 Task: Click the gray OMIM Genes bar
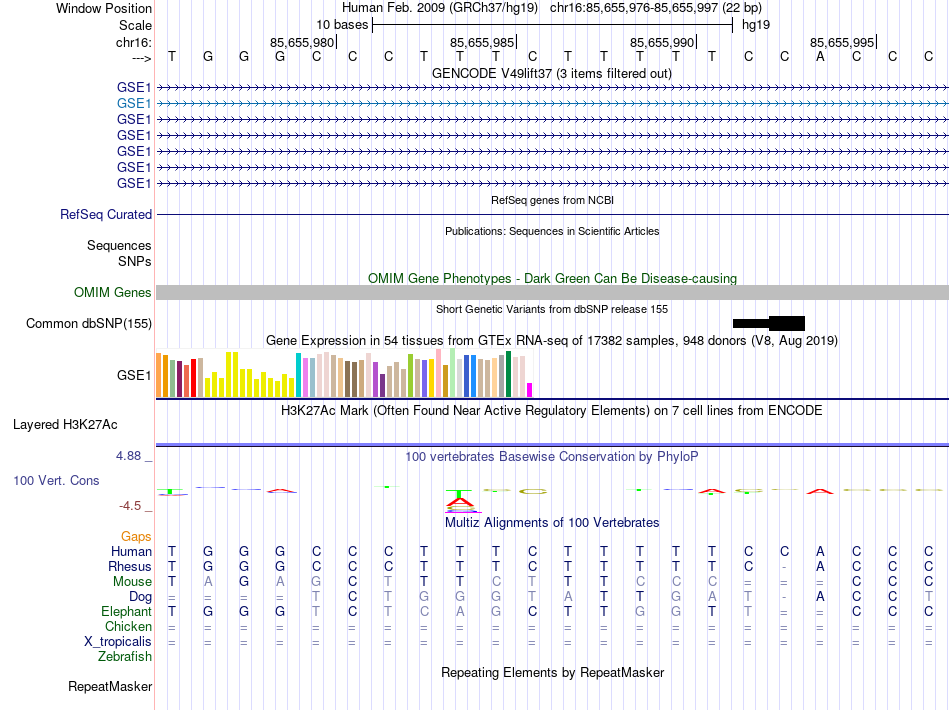552,292
